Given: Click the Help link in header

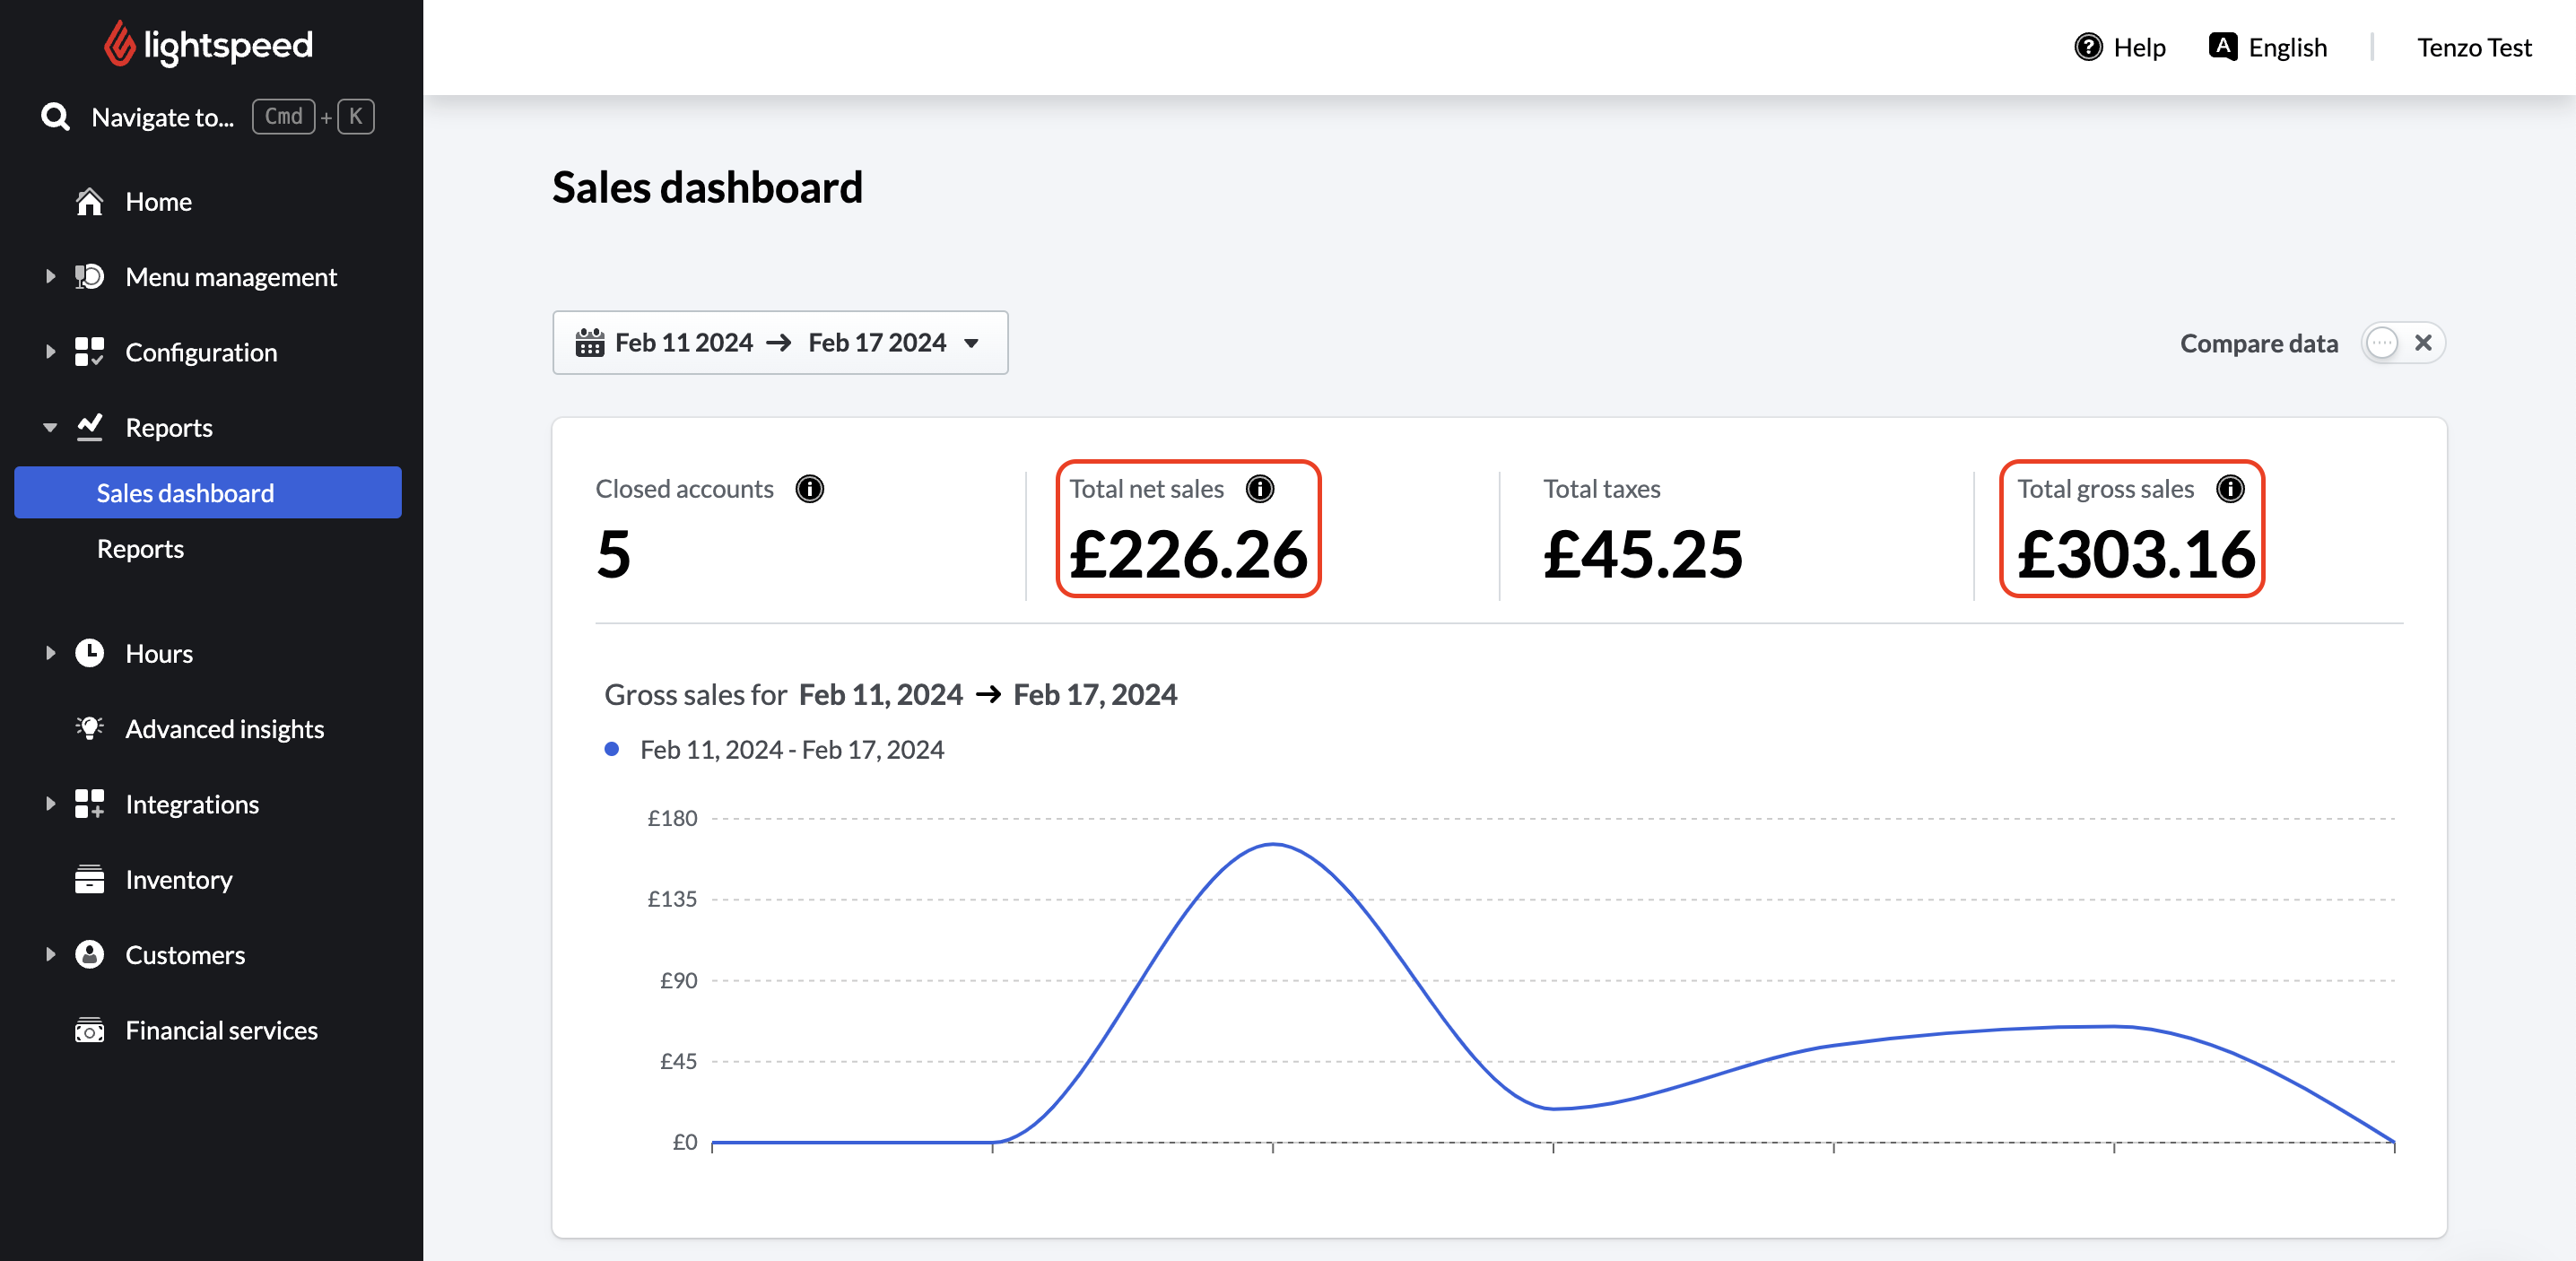Looking at the screenshot, I should tap(2119, 47).
